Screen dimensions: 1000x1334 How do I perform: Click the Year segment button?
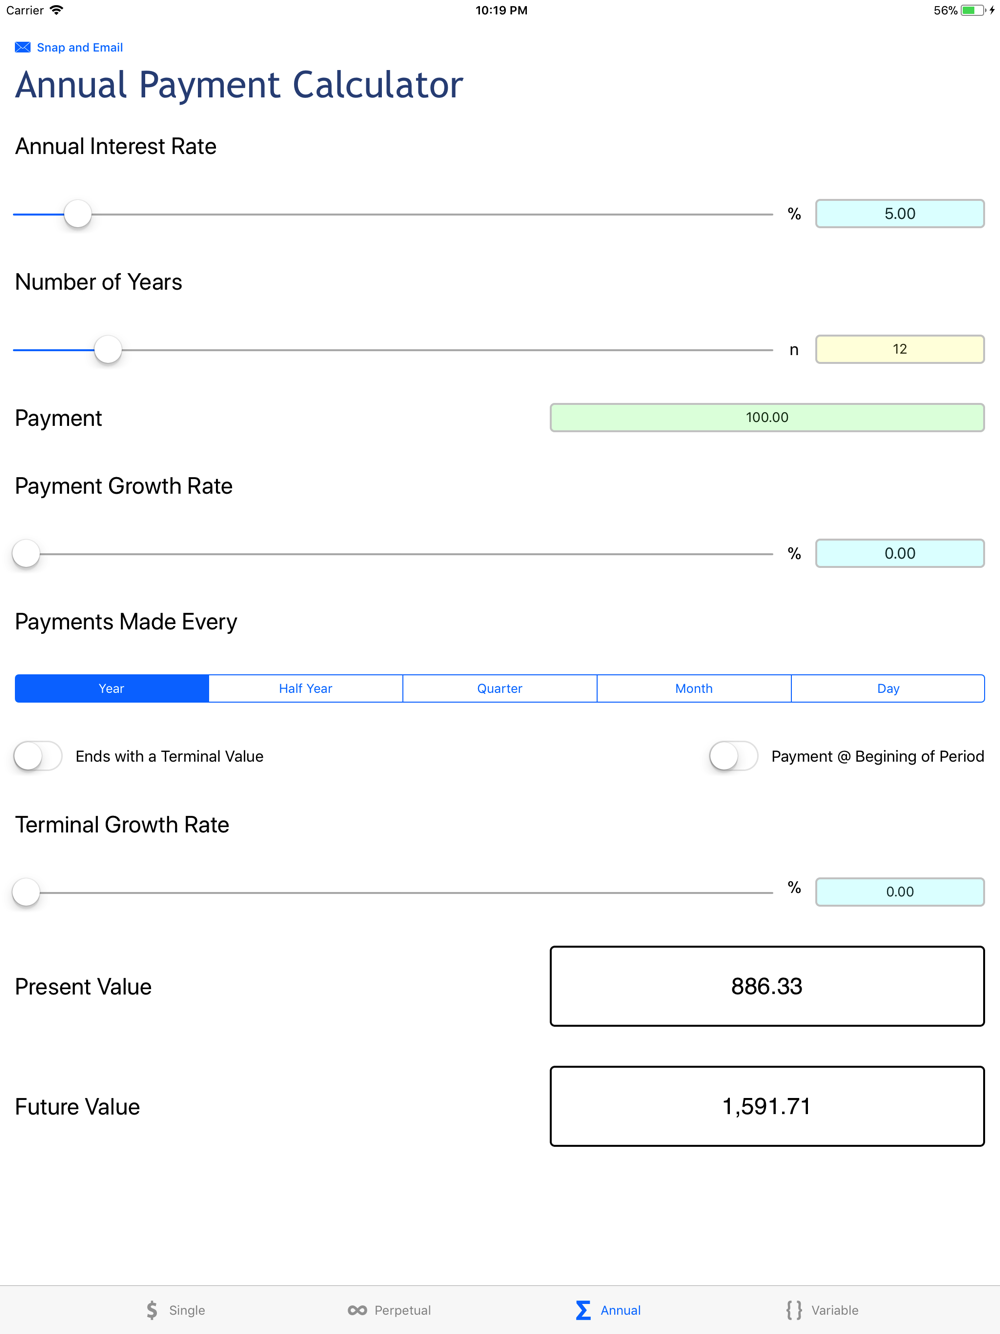click(111, 688)
